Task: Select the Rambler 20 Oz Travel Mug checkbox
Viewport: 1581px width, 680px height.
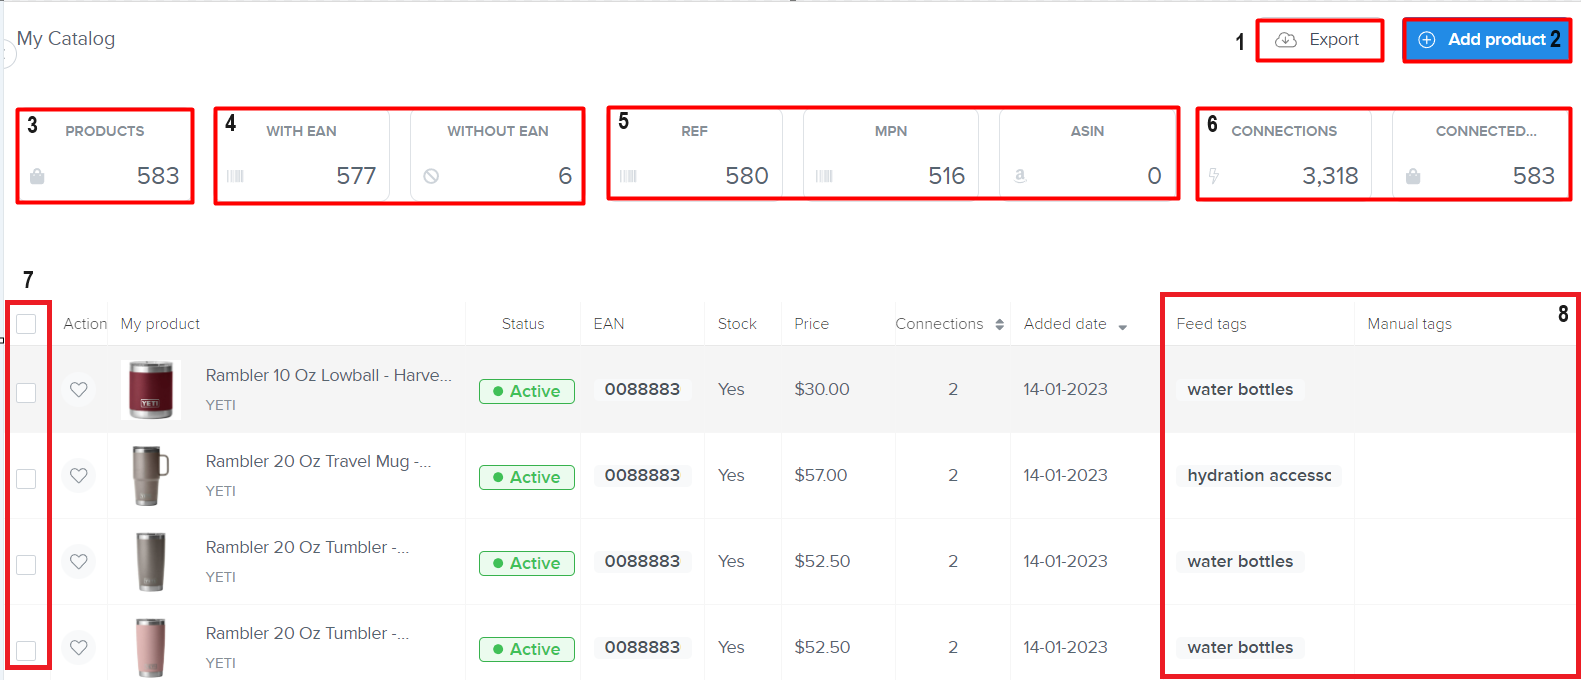Action: click(x=26, y=479)
